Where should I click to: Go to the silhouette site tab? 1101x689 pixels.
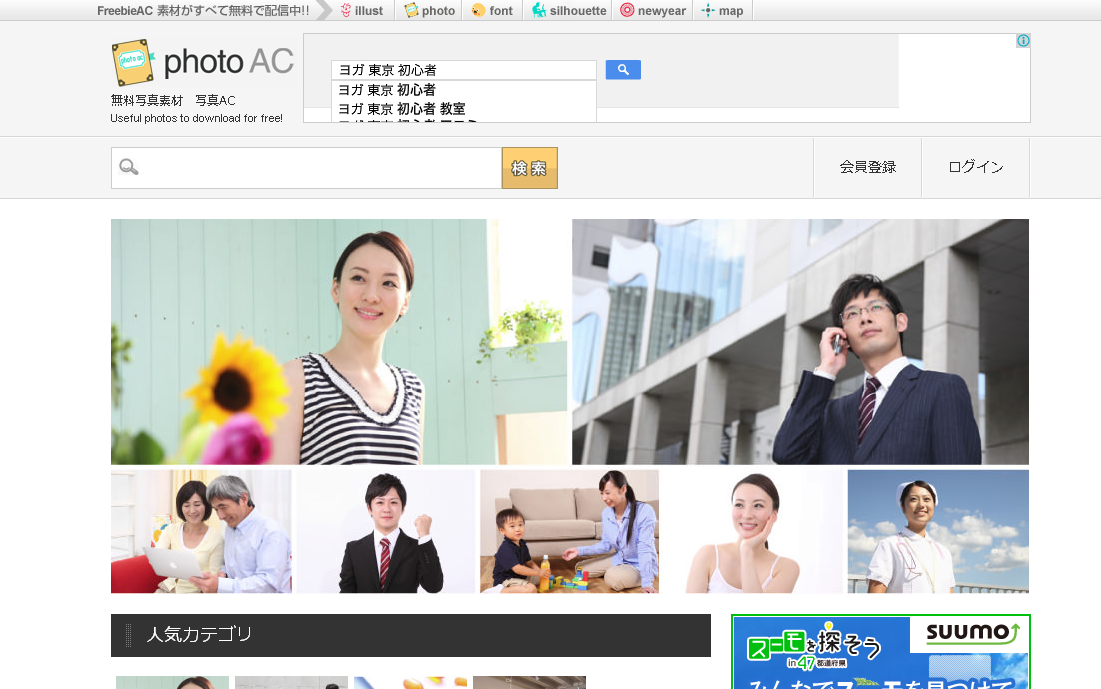pyautogui.click(x=569, y=11)
